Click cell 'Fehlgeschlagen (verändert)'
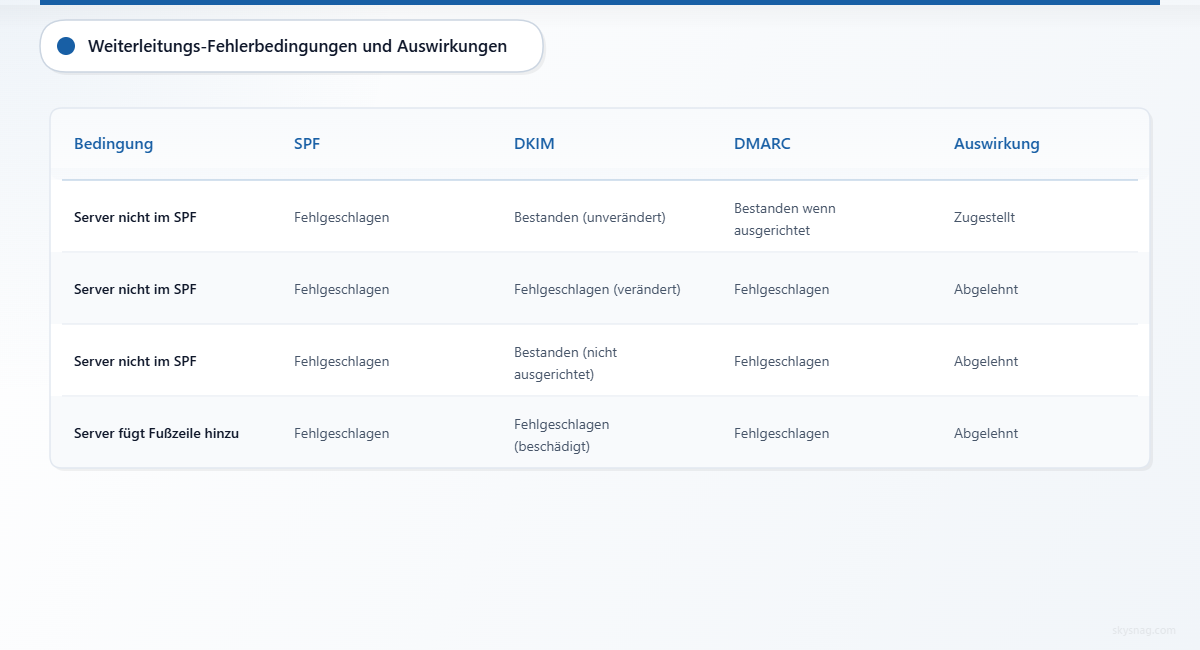Viewport: 1200px width, 650px height. (597, 289)
